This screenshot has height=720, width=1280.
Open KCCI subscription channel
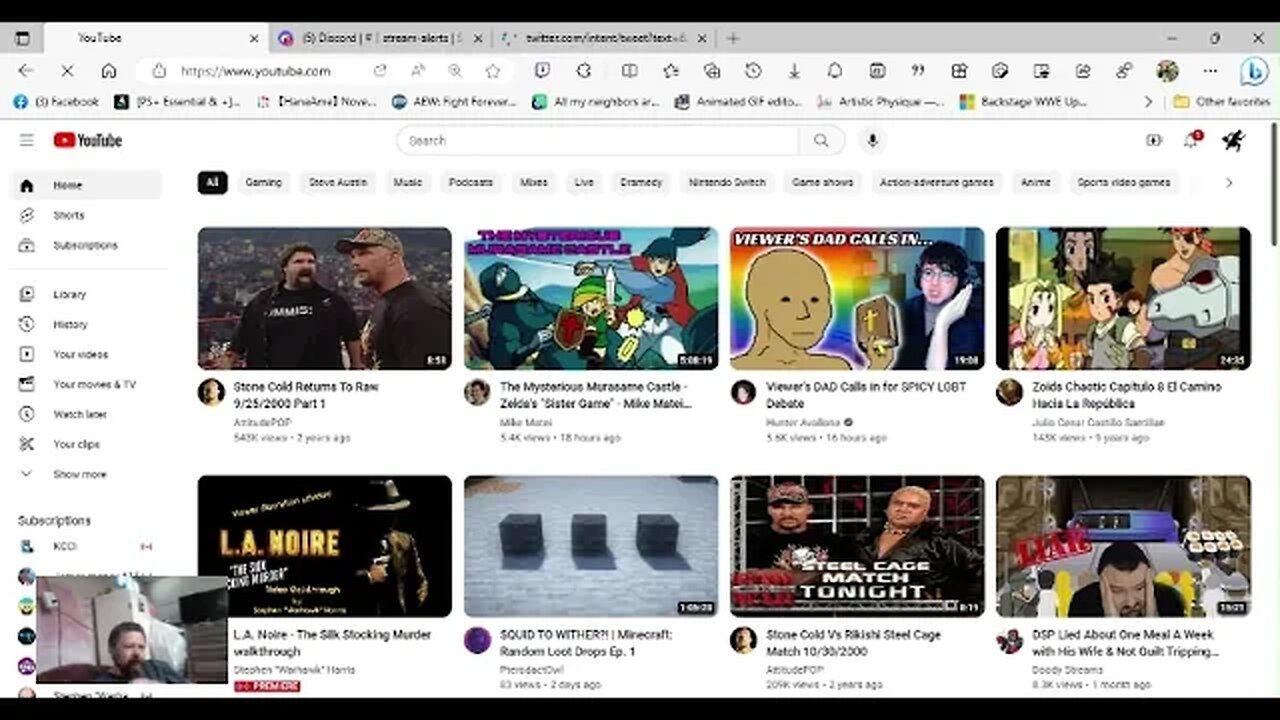point(85,546)
